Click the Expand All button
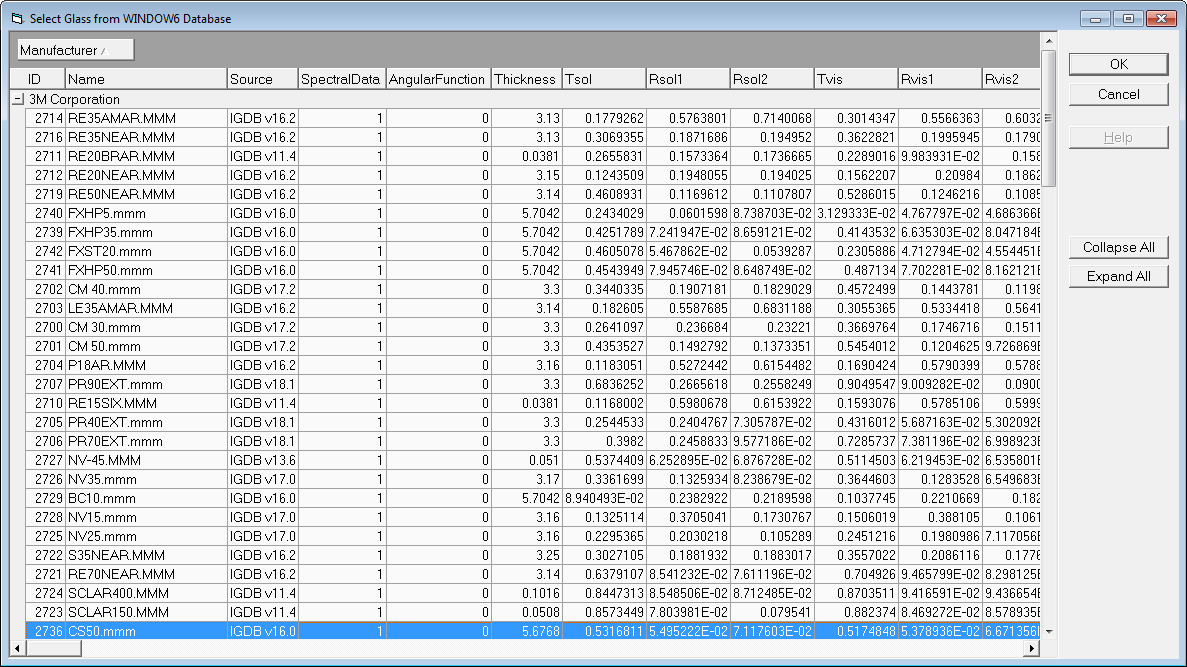1187x667 pixels. pos(1118,276)
